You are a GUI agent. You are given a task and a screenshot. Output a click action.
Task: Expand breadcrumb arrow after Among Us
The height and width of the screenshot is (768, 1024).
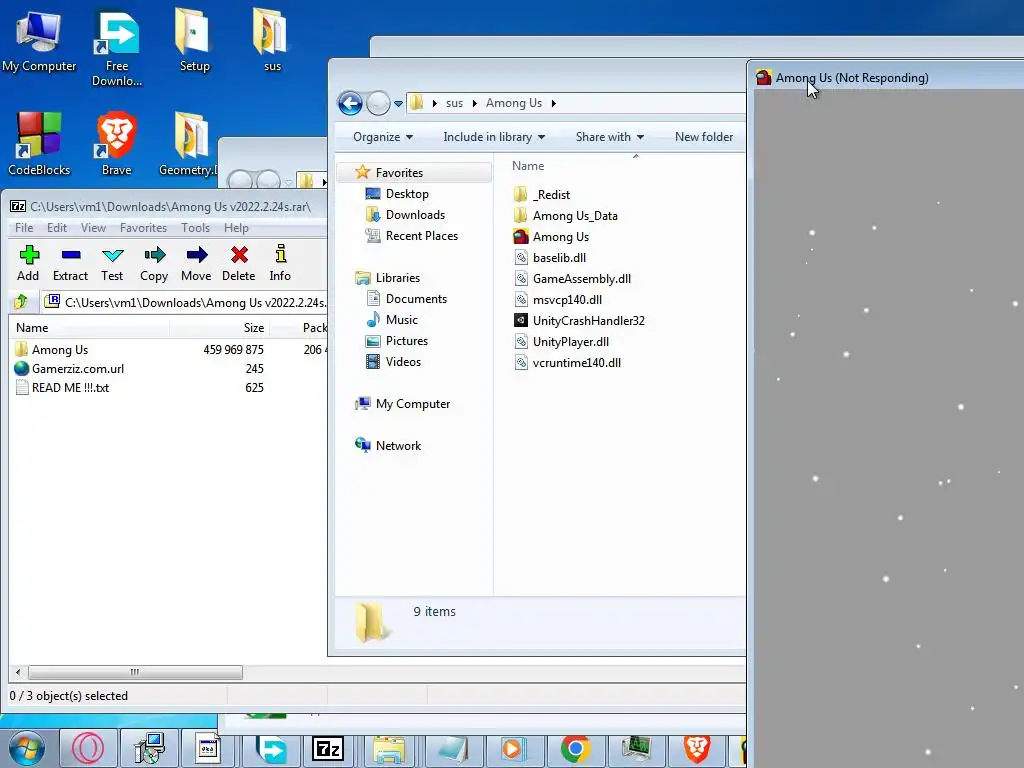553,103
